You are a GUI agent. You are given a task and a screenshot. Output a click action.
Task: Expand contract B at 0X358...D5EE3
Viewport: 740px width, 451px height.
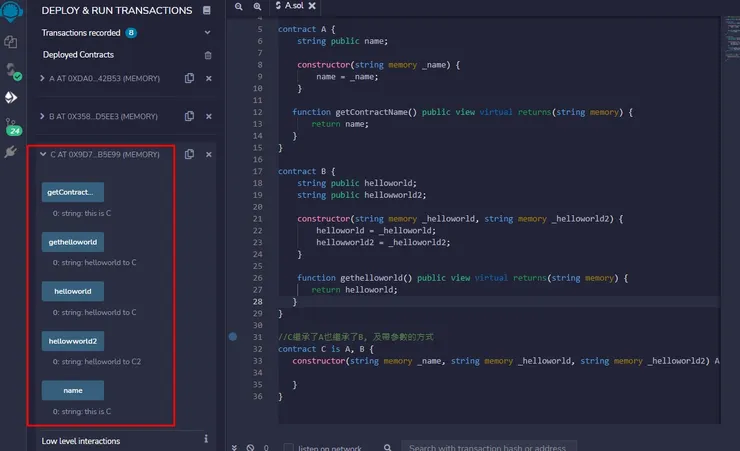pos(42,116)
